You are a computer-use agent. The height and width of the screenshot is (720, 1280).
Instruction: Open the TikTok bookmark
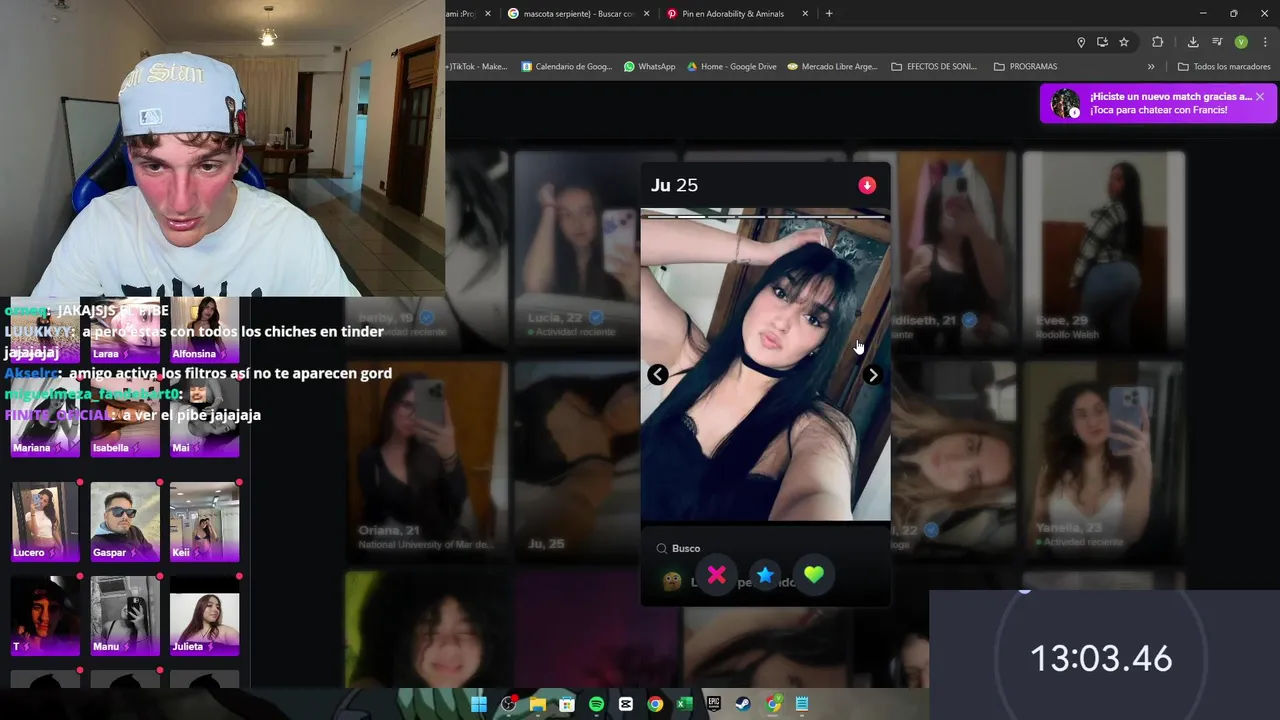pos(477,67)
